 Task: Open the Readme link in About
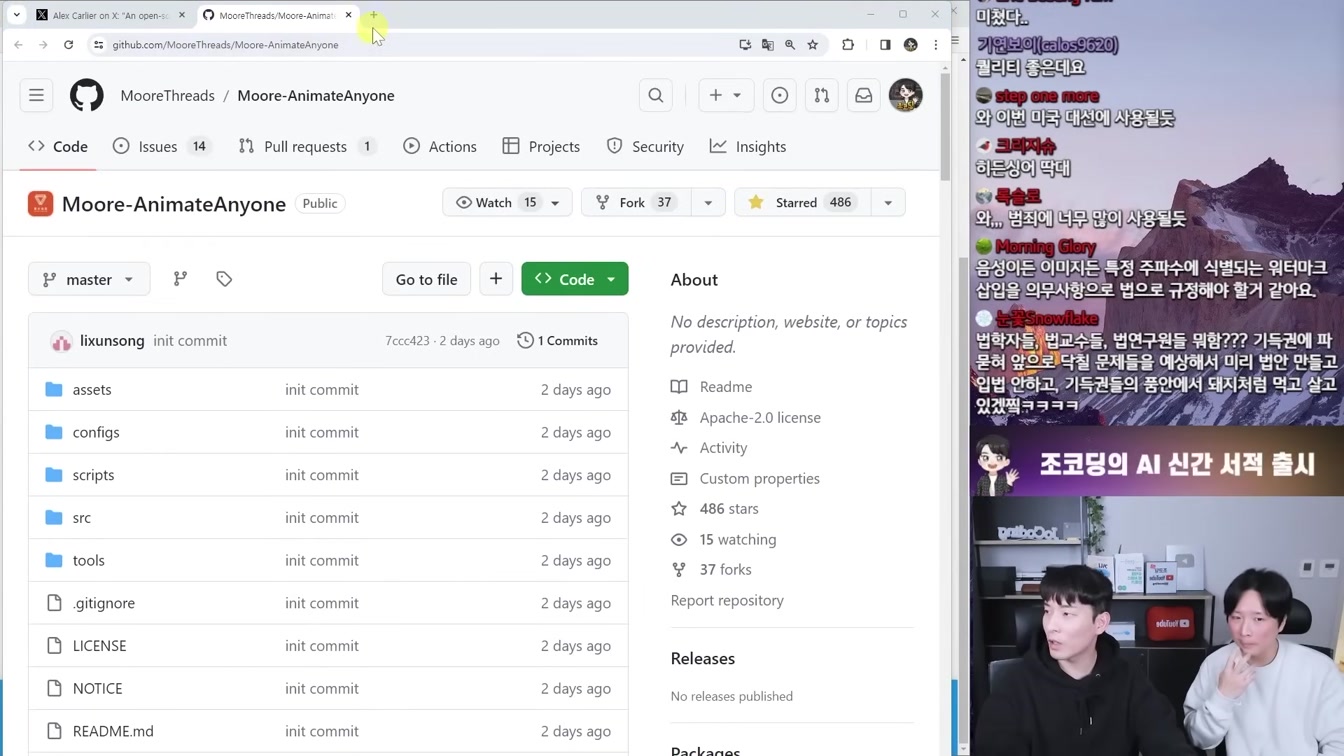tap(726, 387)
